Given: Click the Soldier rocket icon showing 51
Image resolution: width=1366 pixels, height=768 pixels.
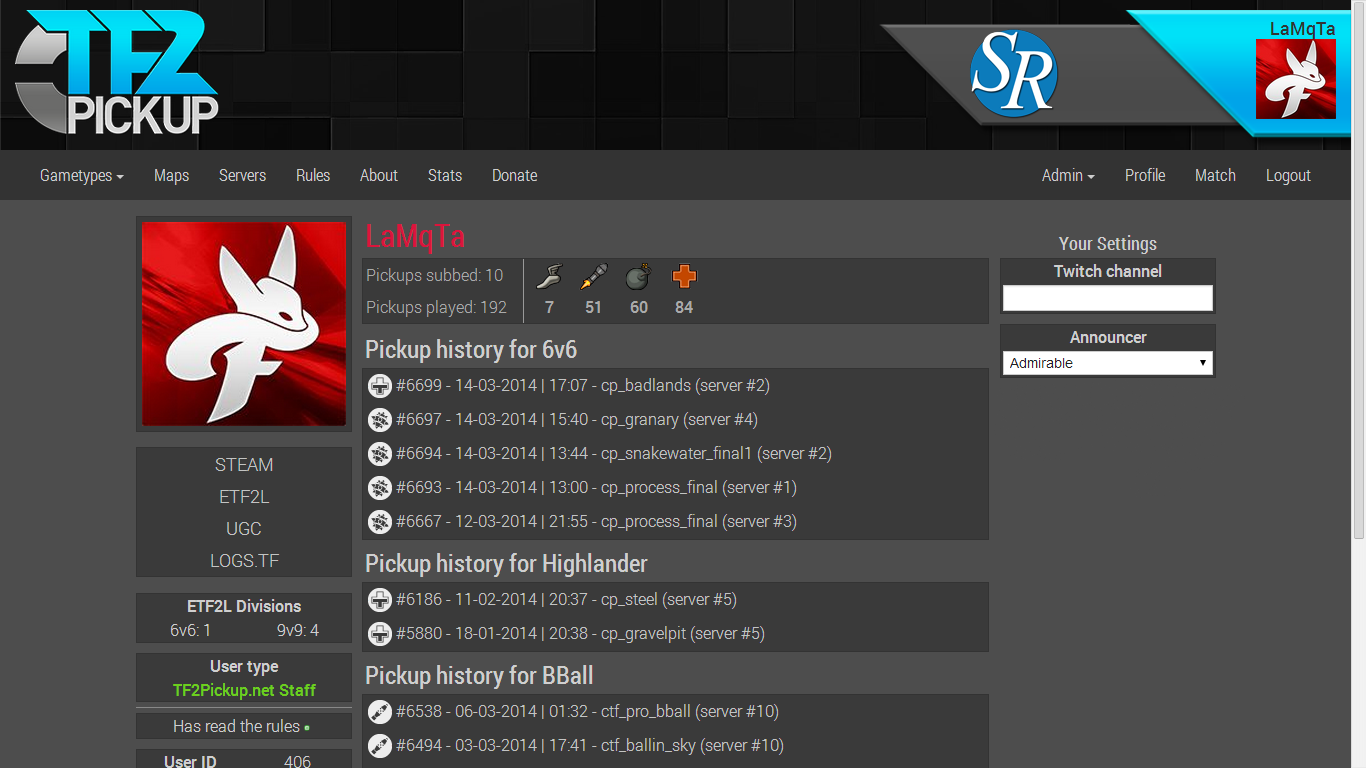Looking at the screenshot, I should [593, 277].
